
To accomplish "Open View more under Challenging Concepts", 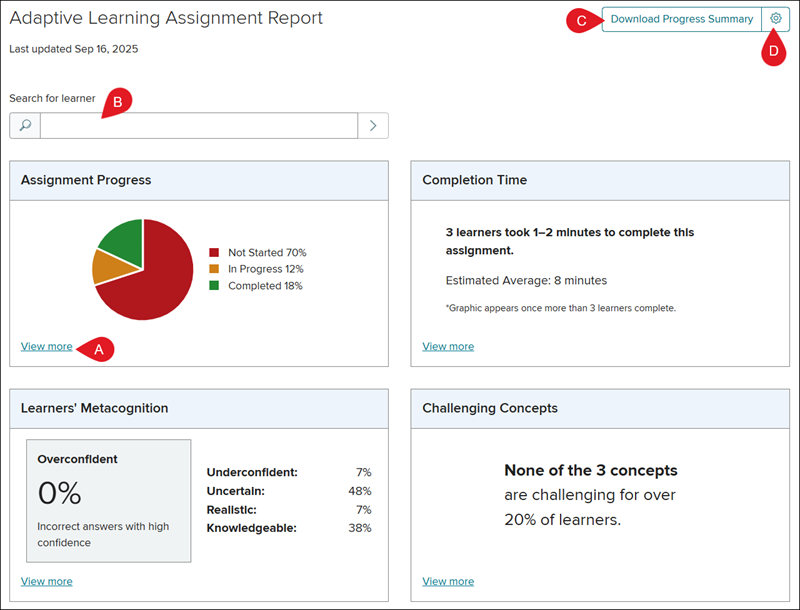I will pos(448,581).
